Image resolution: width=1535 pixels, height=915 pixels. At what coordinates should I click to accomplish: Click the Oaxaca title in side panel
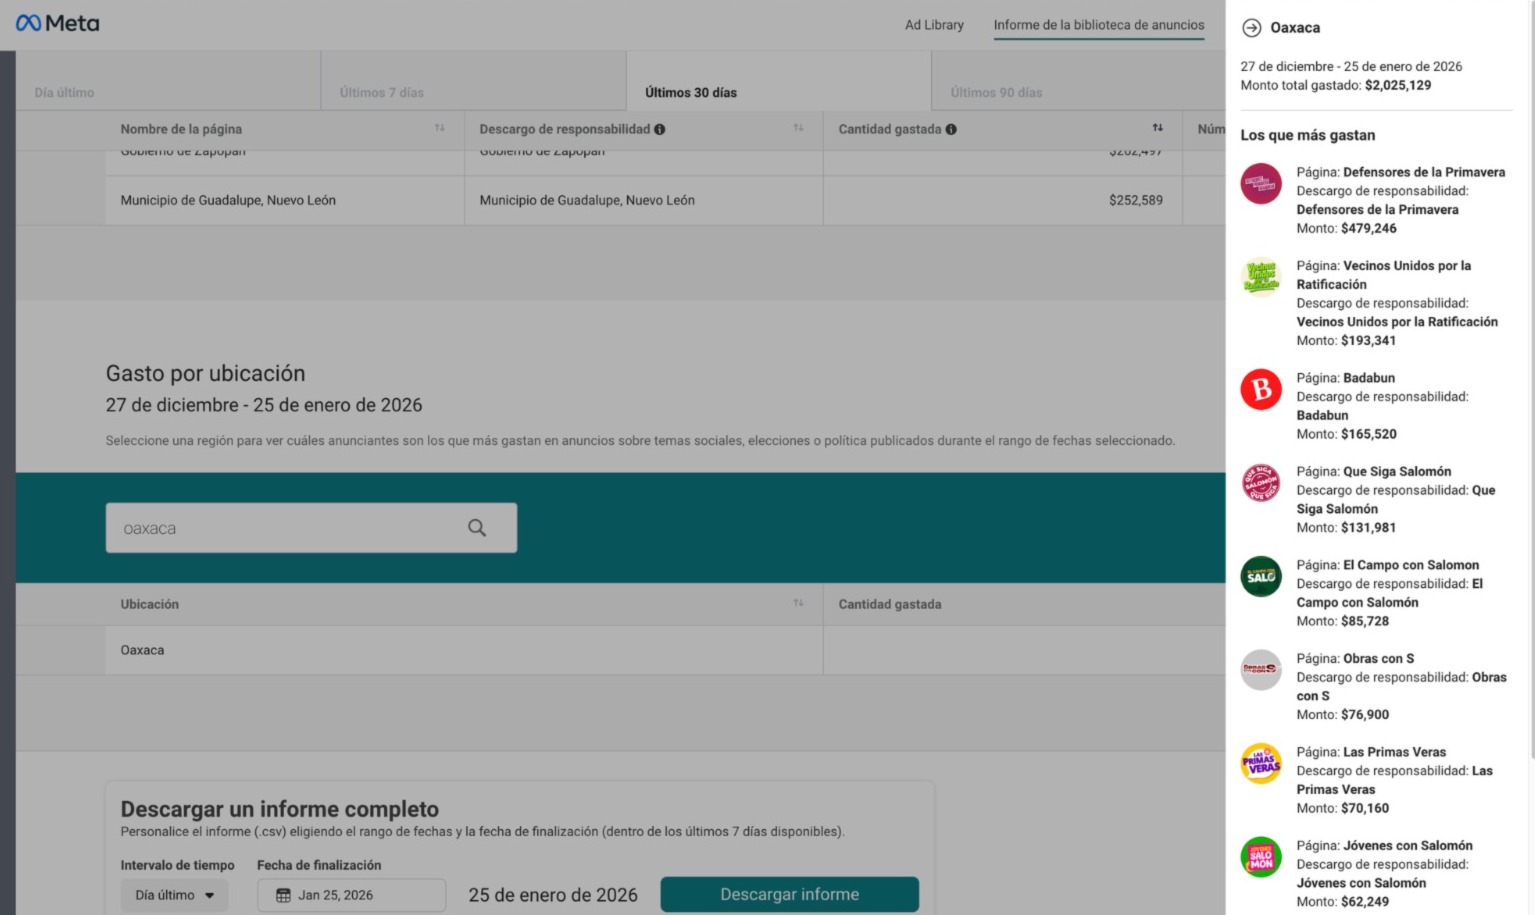coord(1295,28)
